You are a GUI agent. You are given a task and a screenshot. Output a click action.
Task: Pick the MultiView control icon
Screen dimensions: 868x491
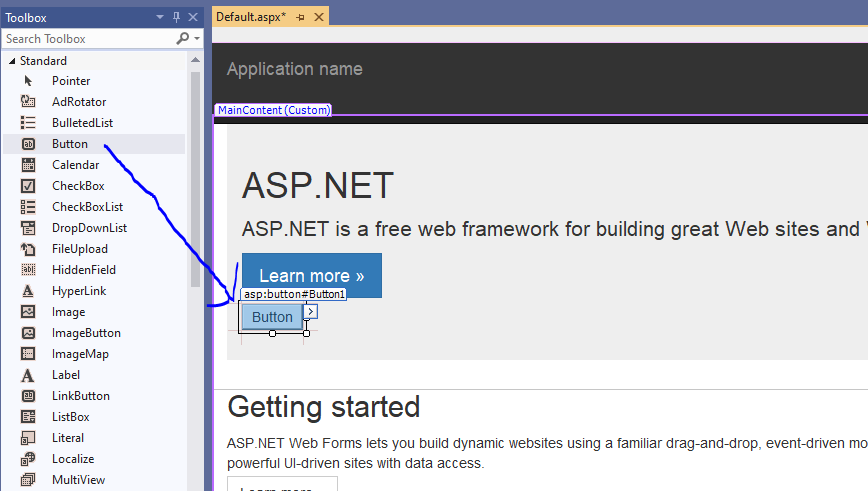[x=28, y=480]
